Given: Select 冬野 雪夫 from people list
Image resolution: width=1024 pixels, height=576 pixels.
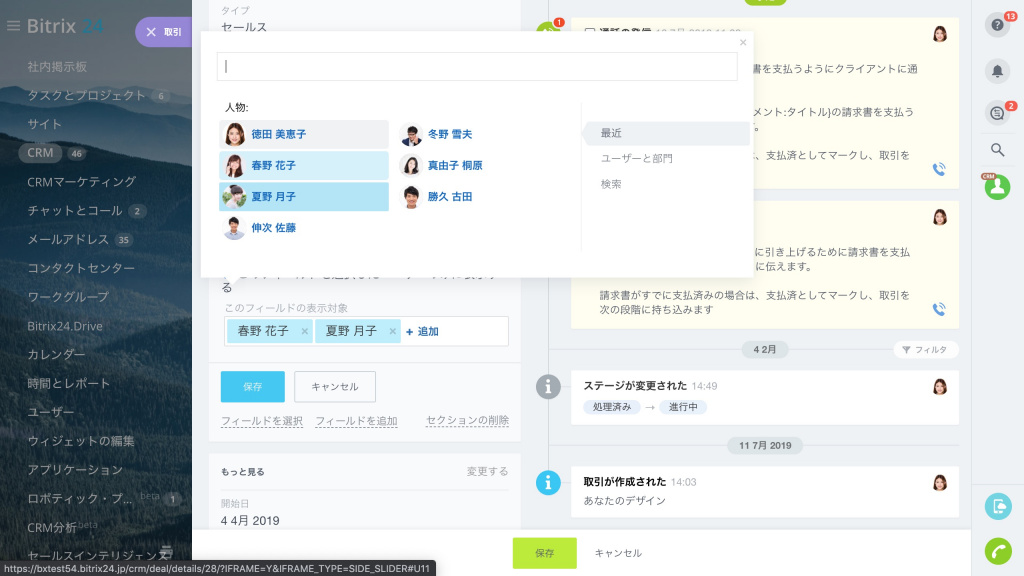Looking at the screenshot, I should (449, 134).
